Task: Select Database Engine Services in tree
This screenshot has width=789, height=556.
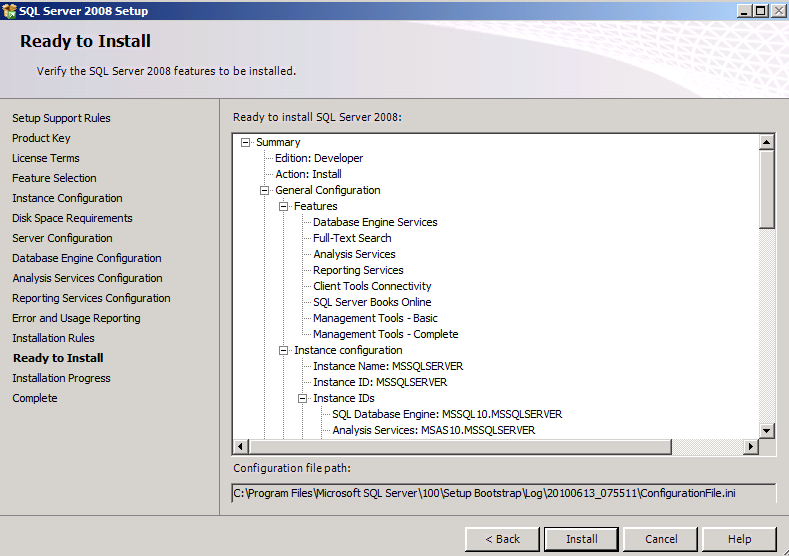Action: 375,222
